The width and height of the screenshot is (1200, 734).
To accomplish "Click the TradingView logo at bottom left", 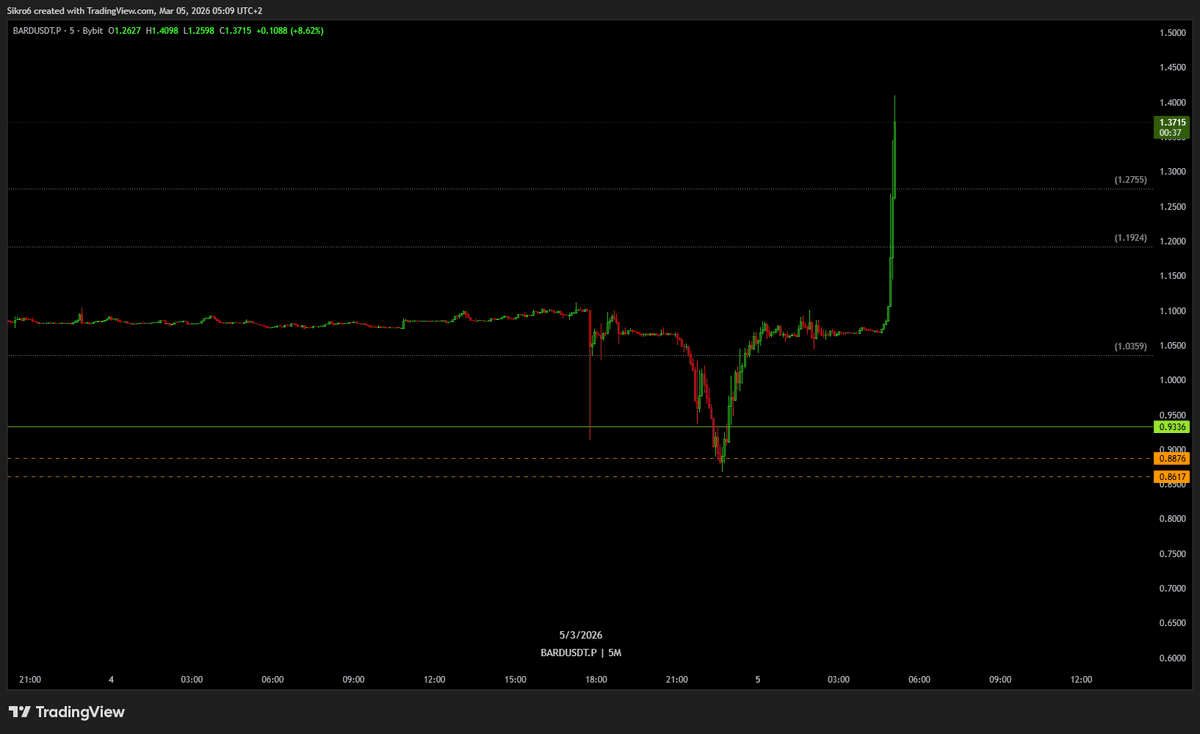I will click(67, 712).
